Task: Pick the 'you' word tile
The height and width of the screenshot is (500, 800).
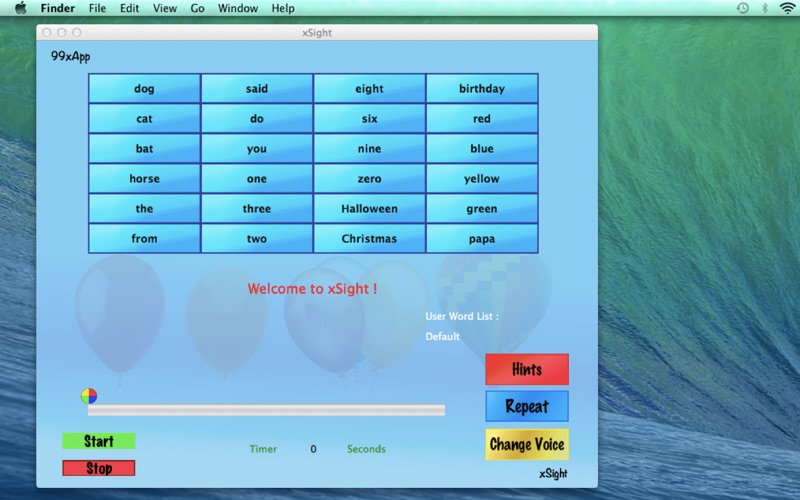Action: click(x=257, y=148)
